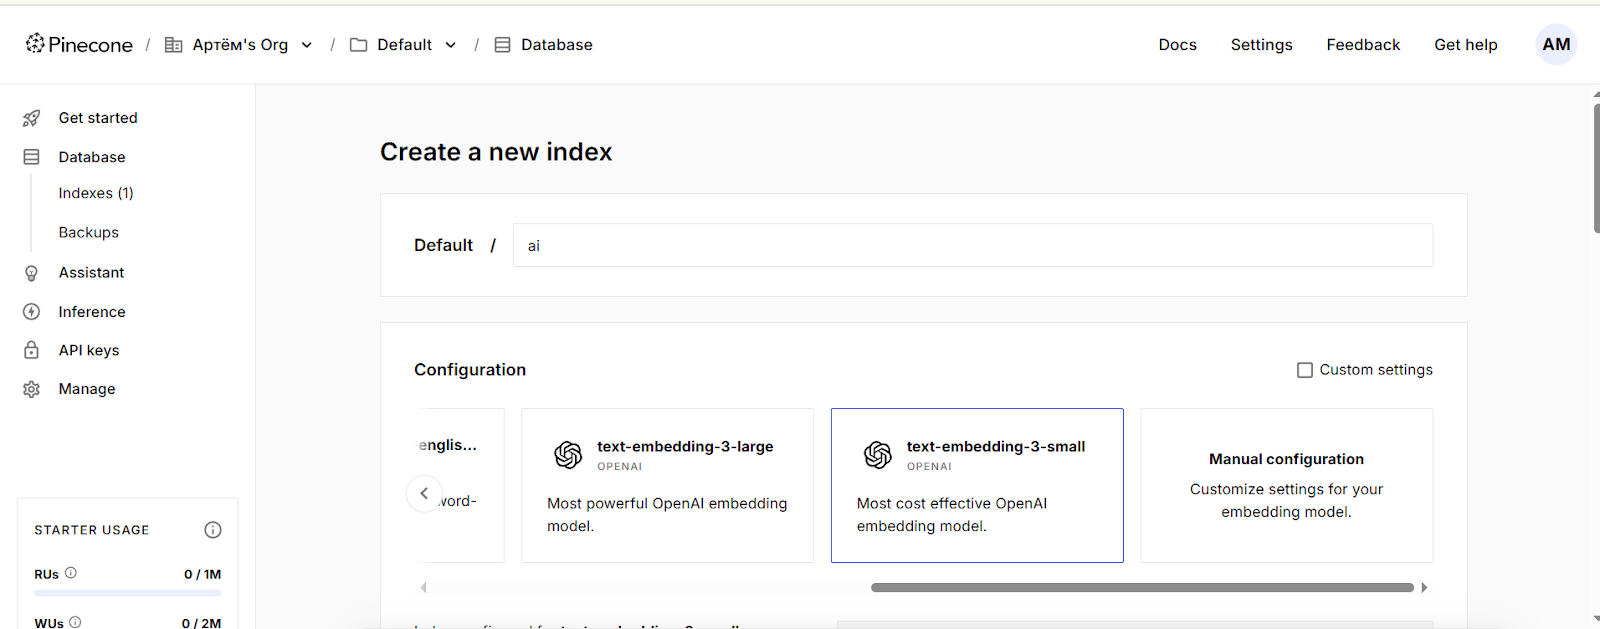This screenshot has height=629, width=1600.
Task: Expand the Default project dropdown
Action: pyautogui.click(x=450, y=45)
